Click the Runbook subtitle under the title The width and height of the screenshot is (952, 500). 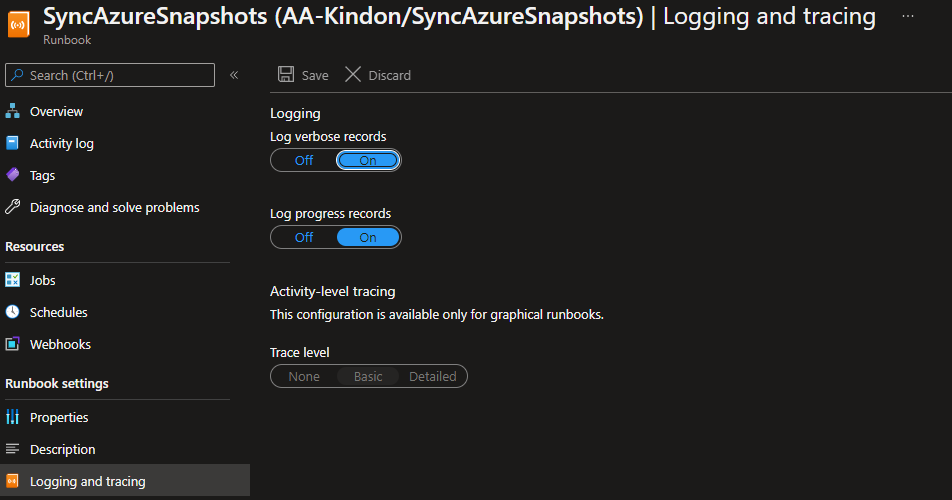pyautogui.click(x=67, y=40)
